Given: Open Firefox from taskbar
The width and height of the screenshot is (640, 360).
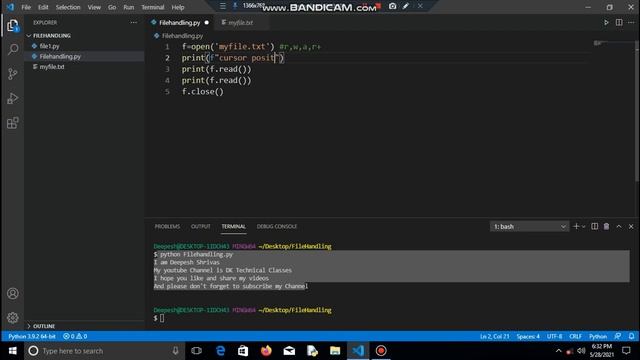Looking at the screenshot, I should [266, 351].
